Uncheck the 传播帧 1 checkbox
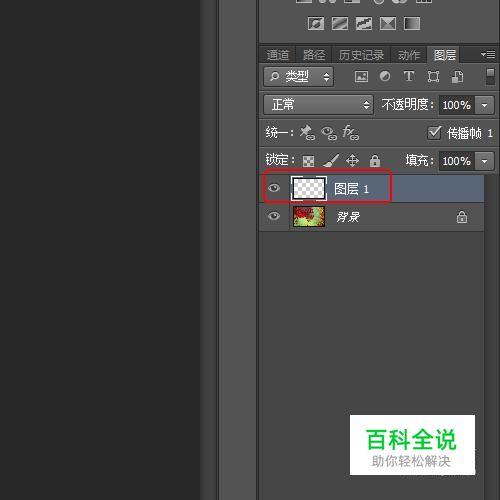This screenshot has height=500, width=500. point(434,133)
